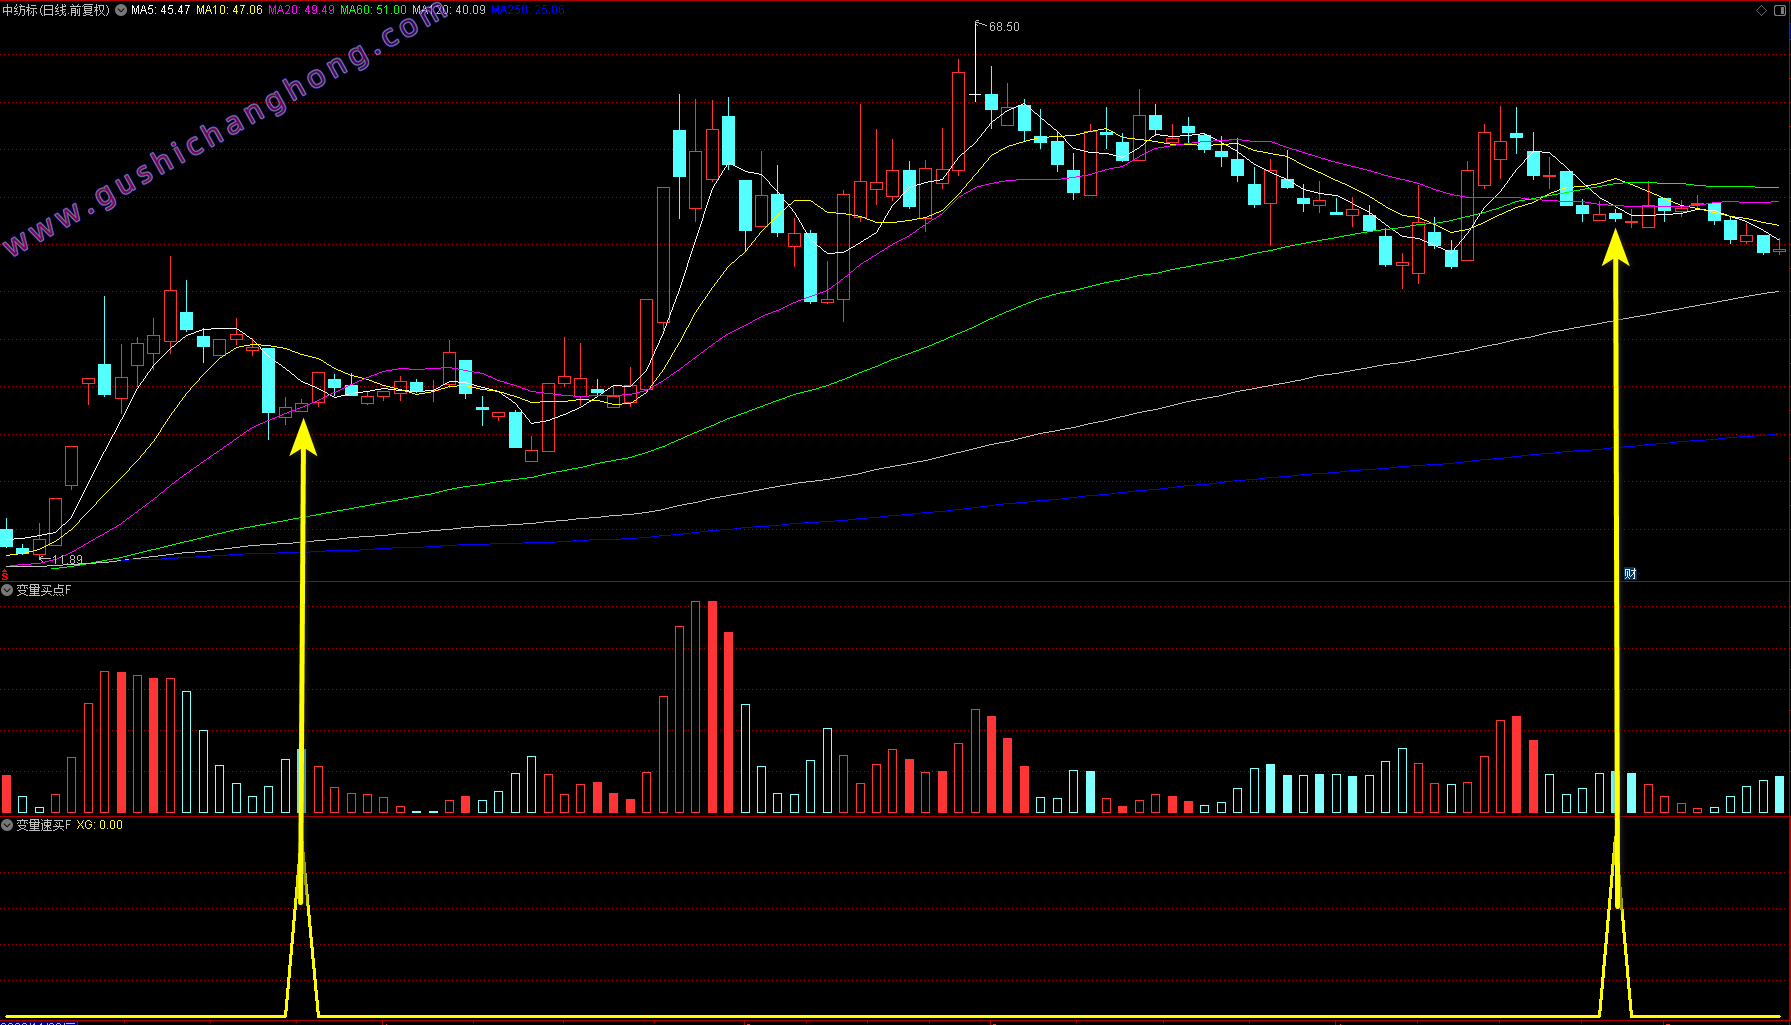Click the 68.50 high price label
This screenshot has width=1791, height=1025.
[x=1004, y=27]
